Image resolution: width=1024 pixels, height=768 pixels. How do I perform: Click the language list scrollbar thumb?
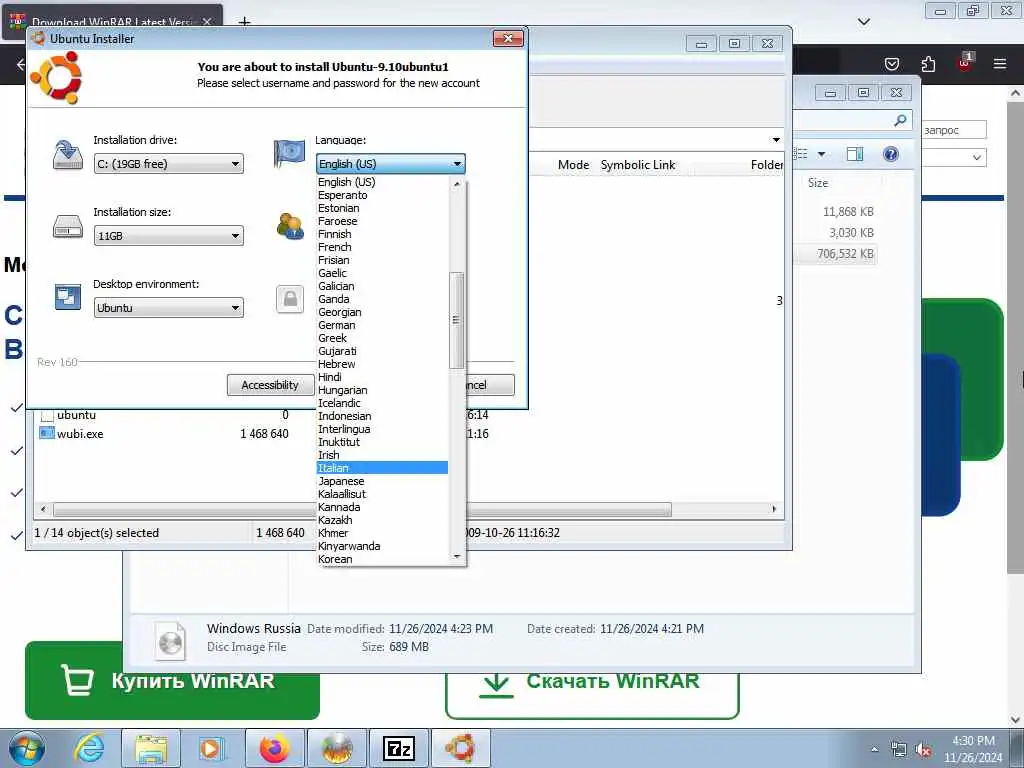click(x=456, y=320)
